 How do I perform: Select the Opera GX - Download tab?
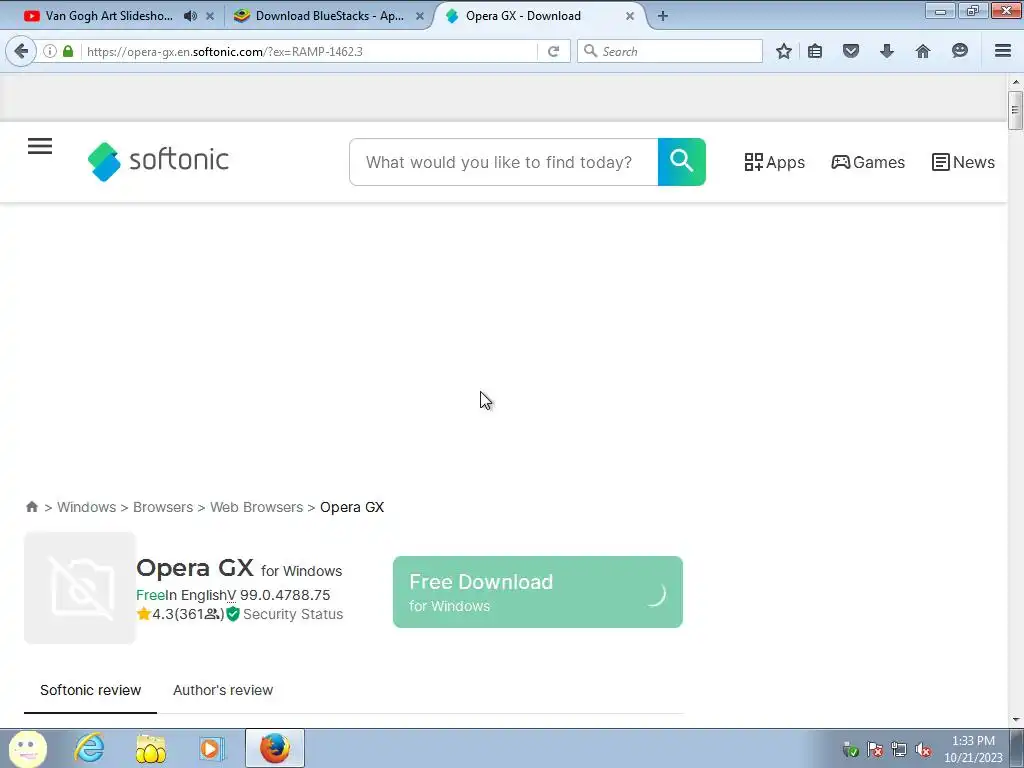point(522,16)
